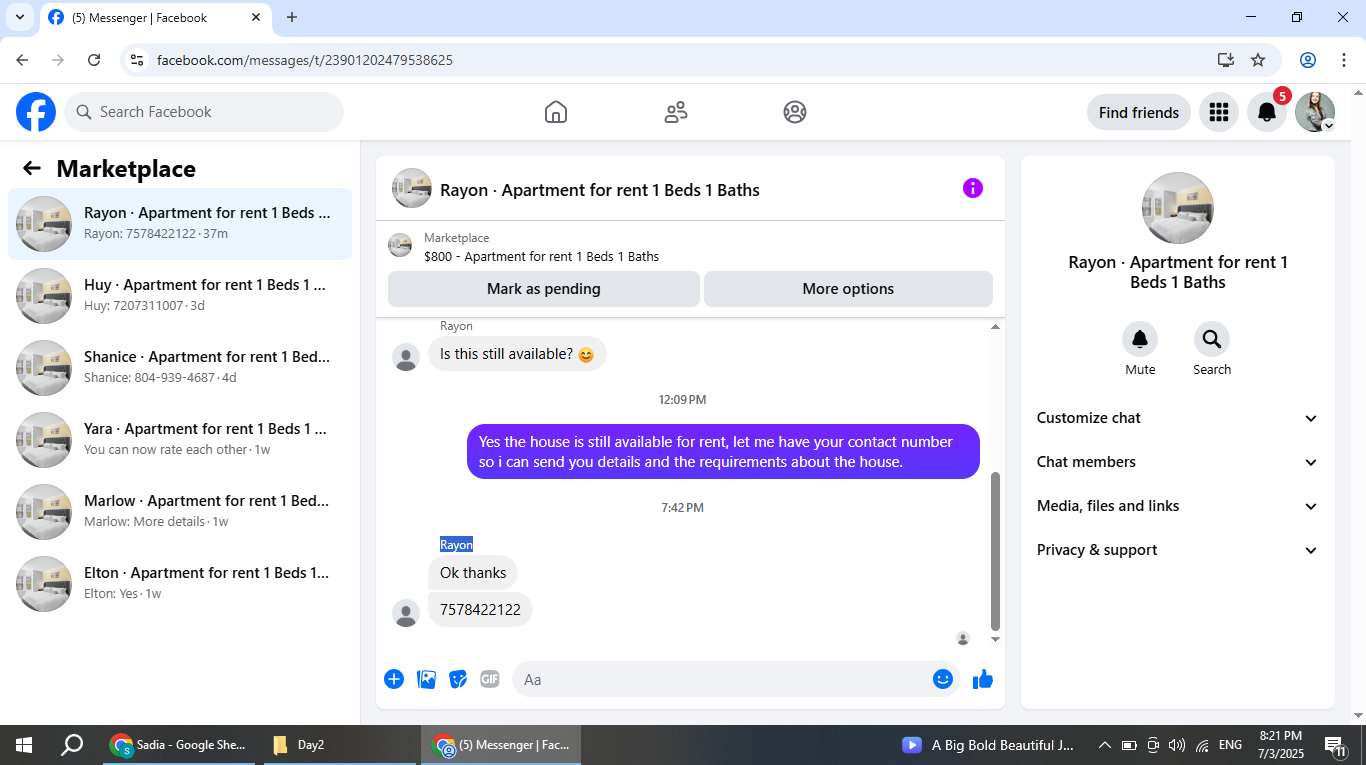
Task: Open the Groups icon in top navigation
Action: [x=795, y=112]
